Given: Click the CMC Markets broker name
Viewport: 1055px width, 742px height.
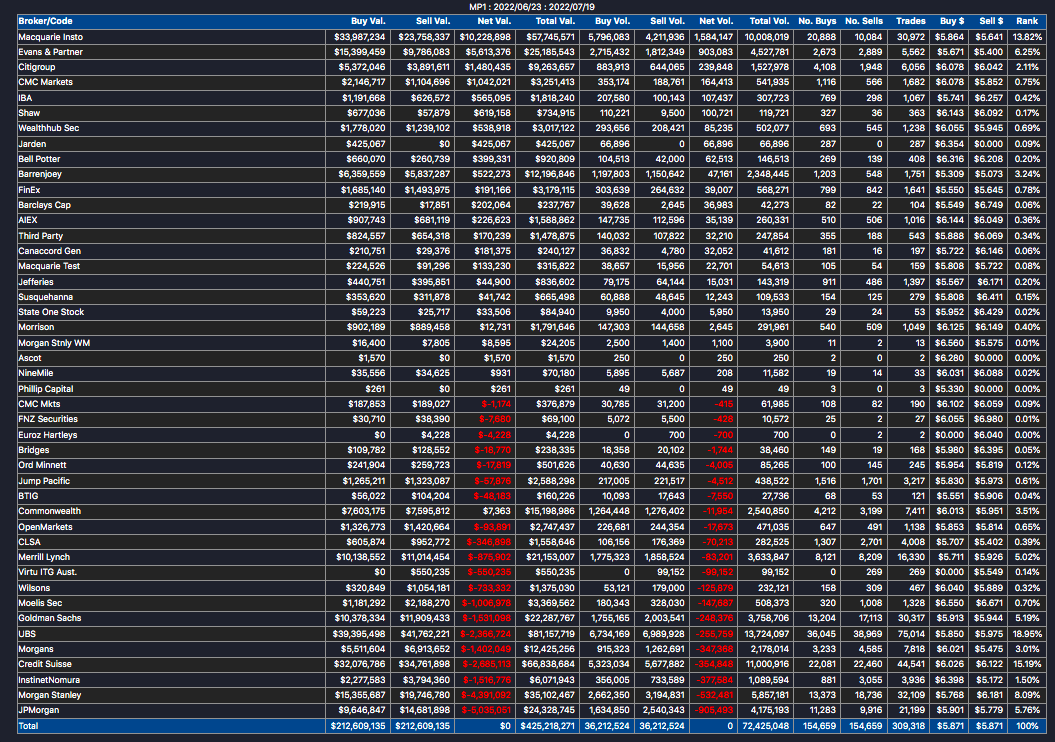Looking at the screenshot, I should point(46,82).
